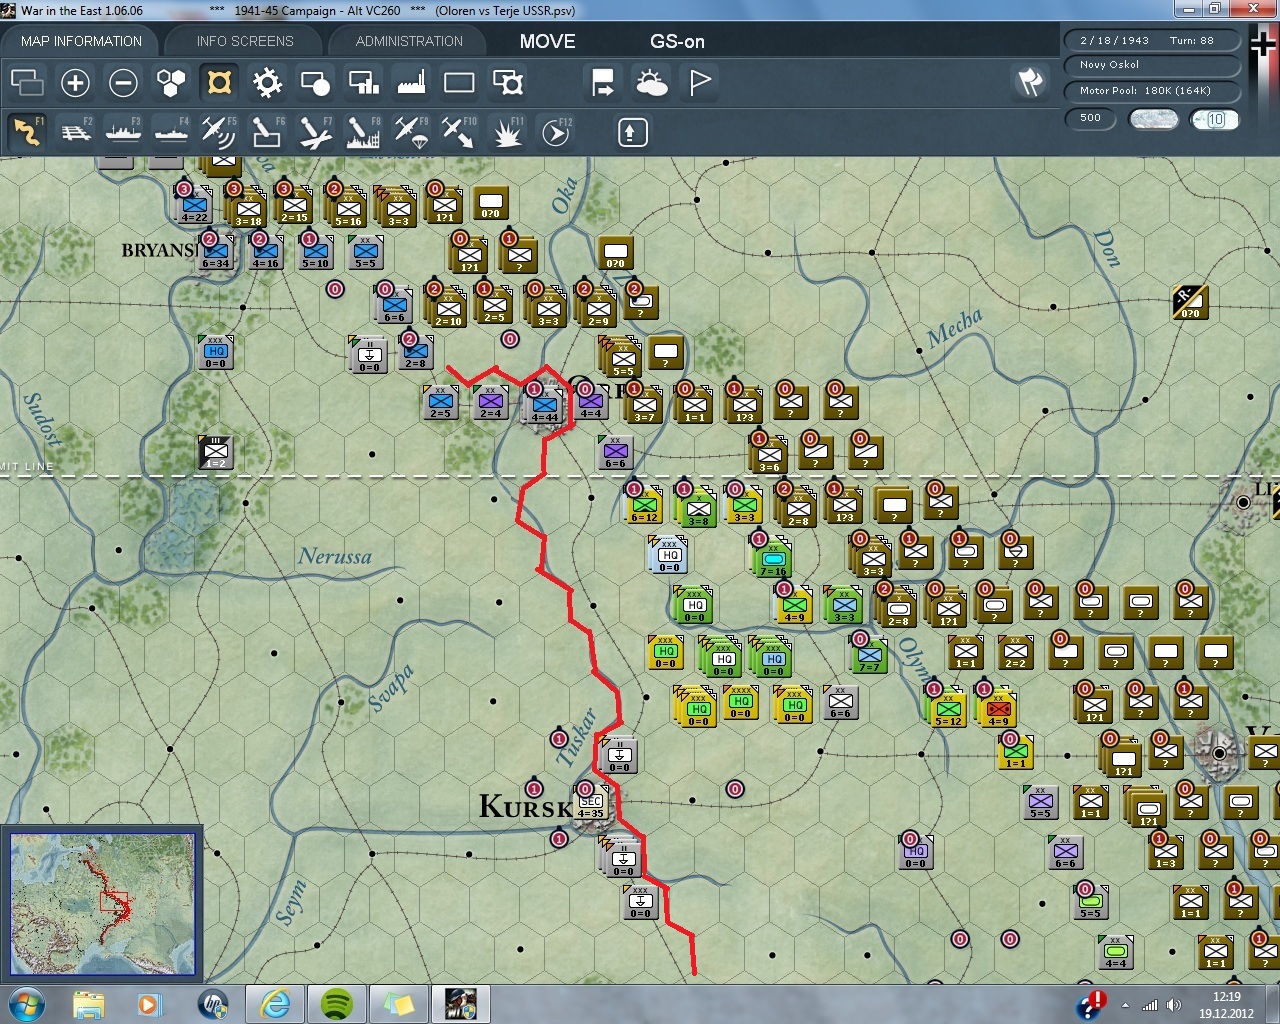This screenshot has height=1024, width=1280.
Task: Toggle the hex grid display icon
Action: coord(171,83)
